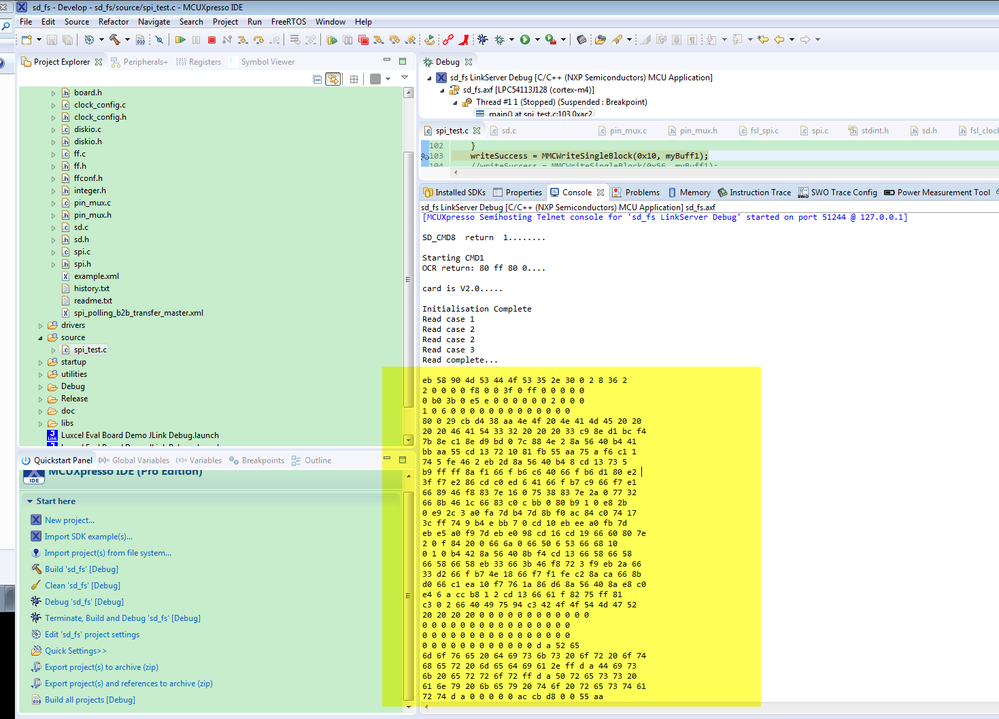
Task: Click the dark chip icon in toolbar
Action: pos(581,39)
